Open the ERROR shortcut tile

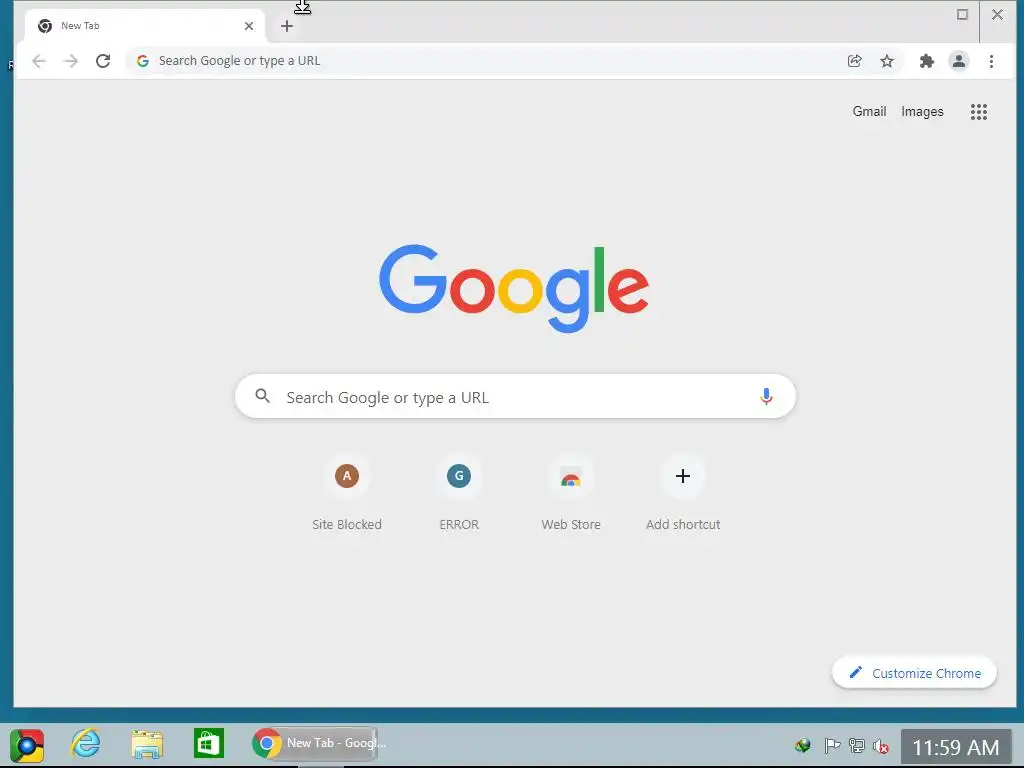[459, 495]
